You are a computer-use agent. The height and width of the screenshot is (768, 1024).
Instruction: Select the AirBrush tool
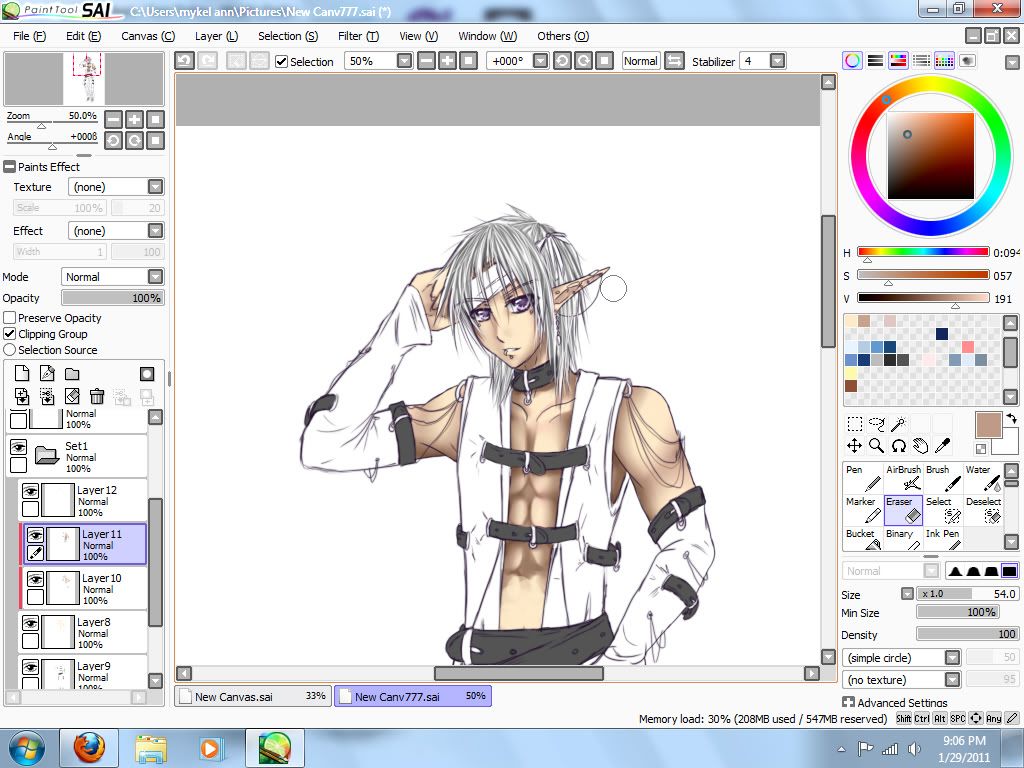coord(903,478)
